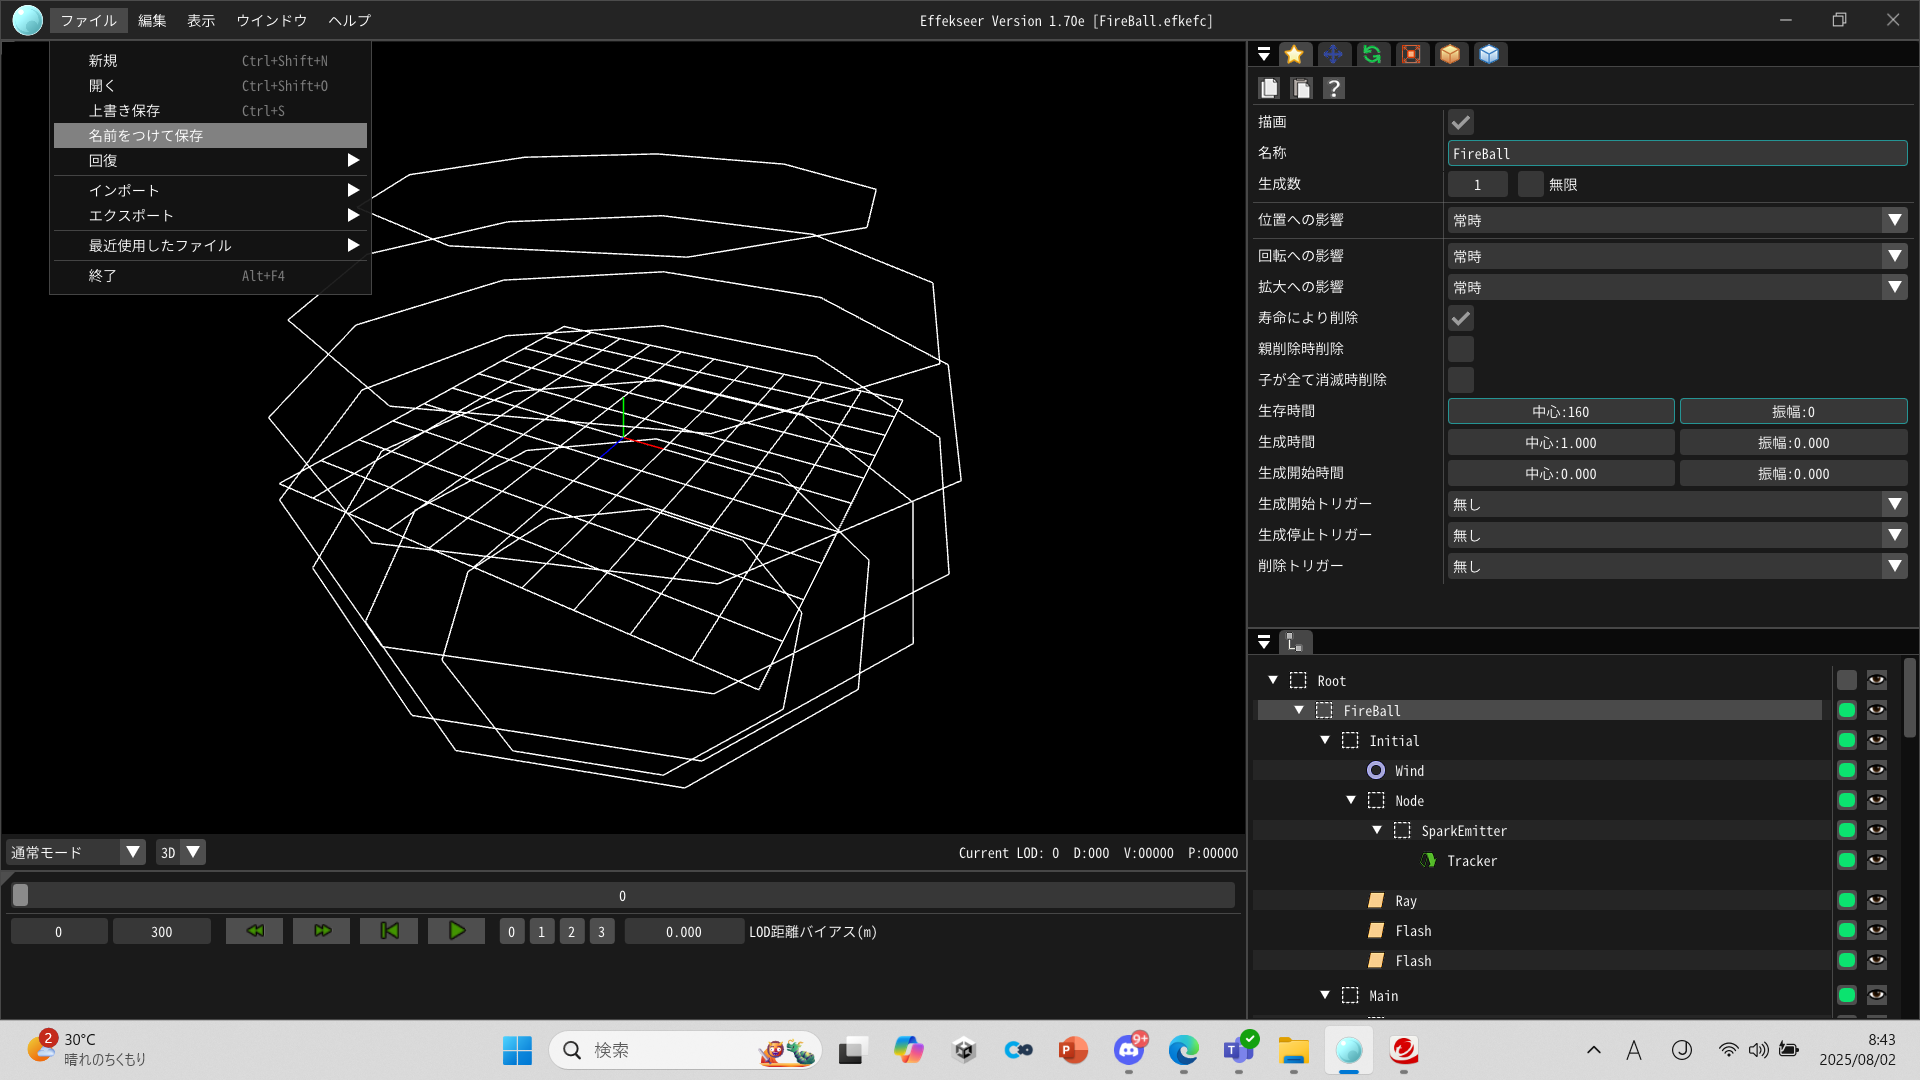
Task: Collapse the SparkEmitter tree node
Action: pyautogui.click(x=1377, y=830)
